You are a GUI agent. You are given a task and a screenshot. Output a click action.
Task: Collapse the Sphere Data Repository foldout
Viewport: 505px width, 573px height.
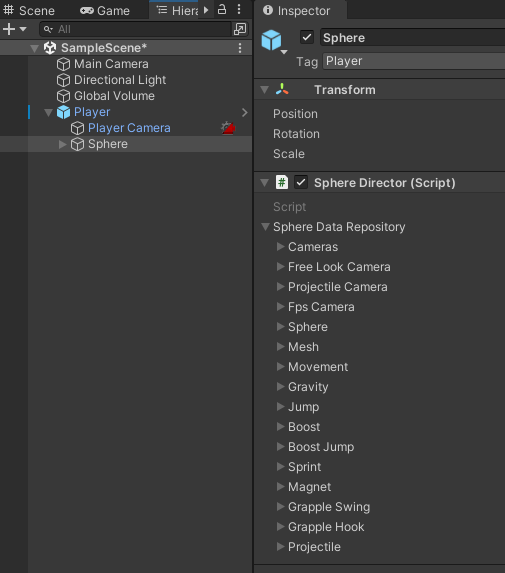pyautogui.click(x=266, y=227)
